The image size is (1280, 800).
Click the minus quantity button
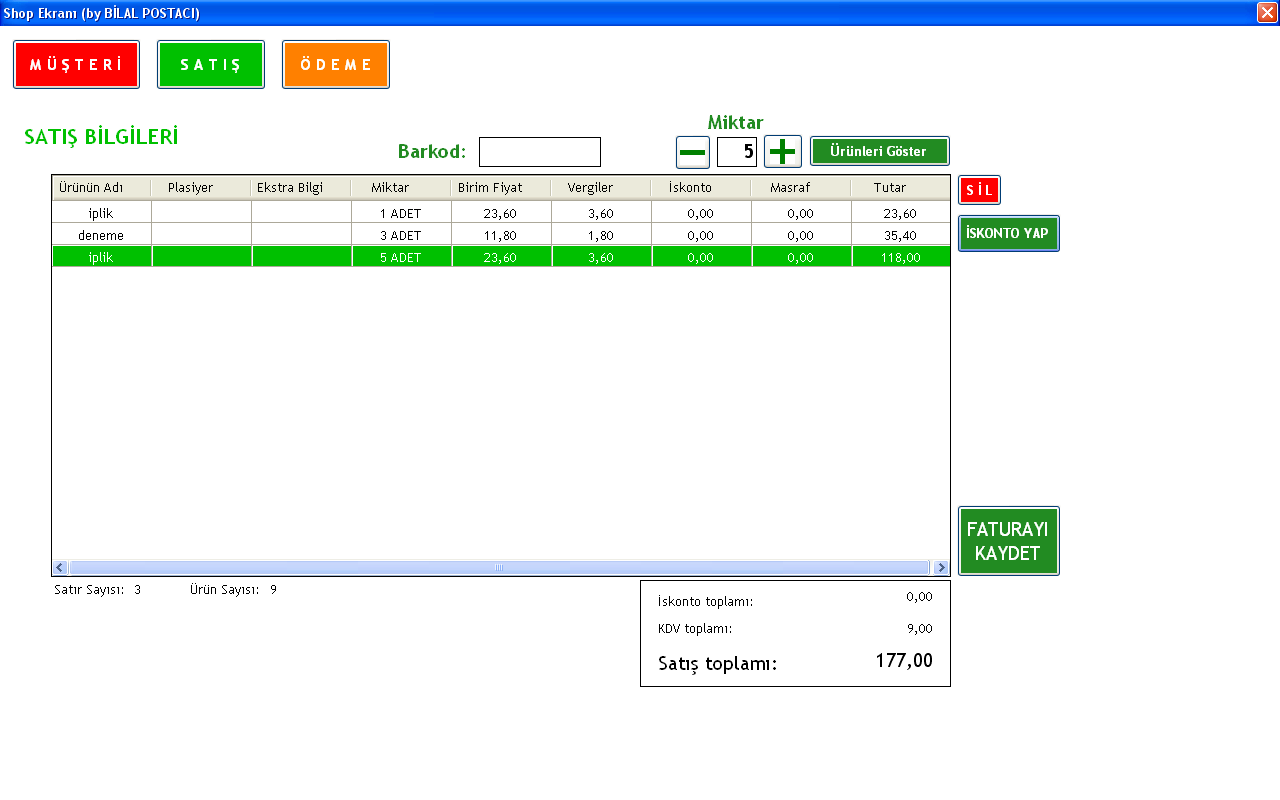[693, 152]
